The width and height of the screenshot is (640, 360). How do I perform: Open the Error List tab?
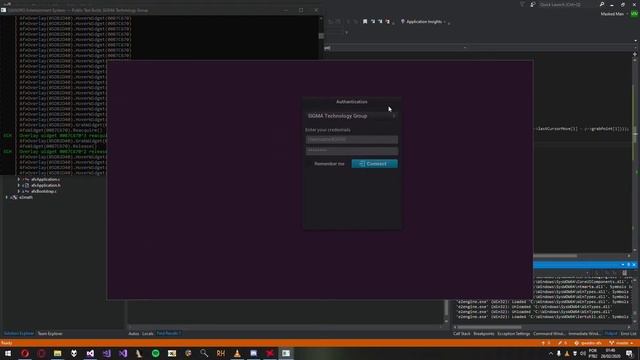[x=628, y=333]
